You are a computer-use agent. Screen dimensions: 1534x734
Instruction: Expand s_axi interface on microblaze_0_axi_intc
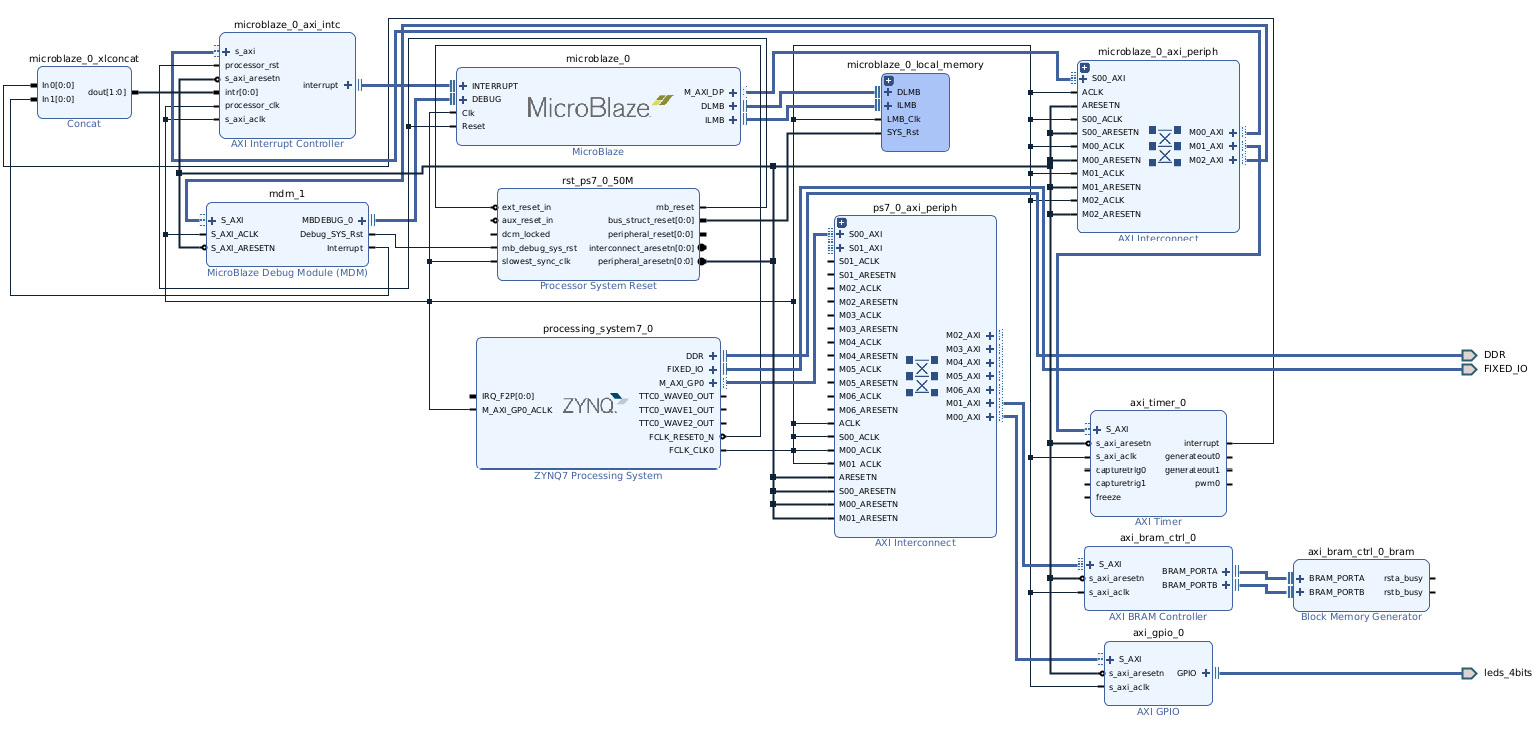226,51
